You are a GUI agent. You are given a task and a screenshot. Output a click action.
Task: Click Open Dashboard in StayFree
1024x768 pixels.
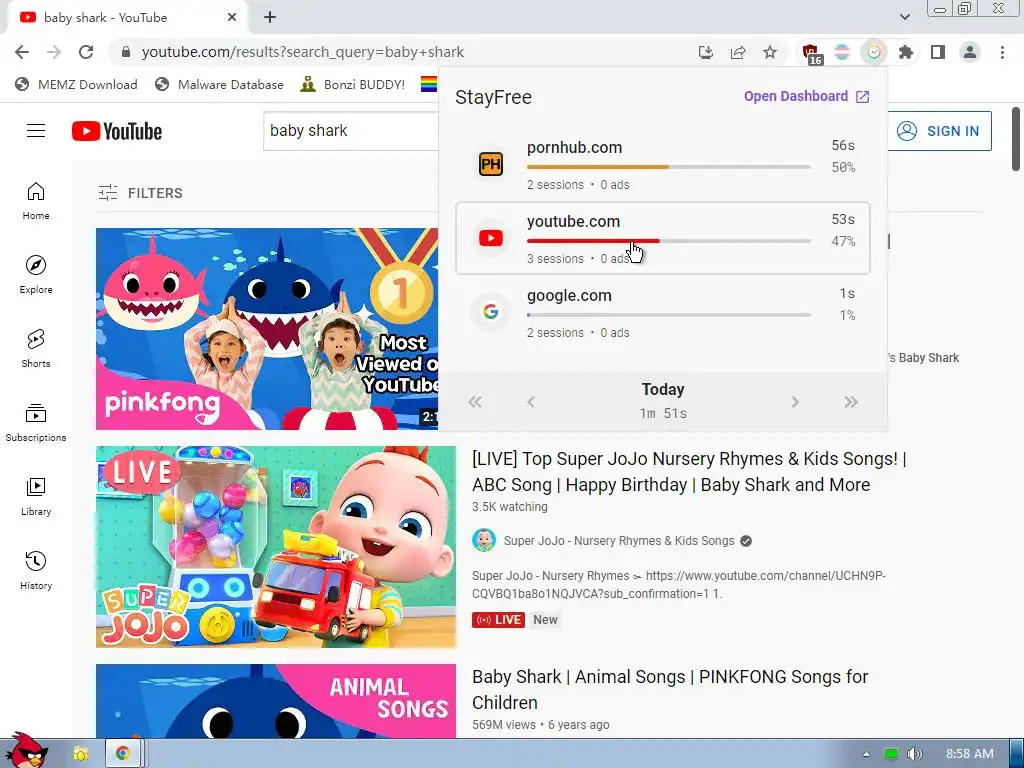point(807,97)
